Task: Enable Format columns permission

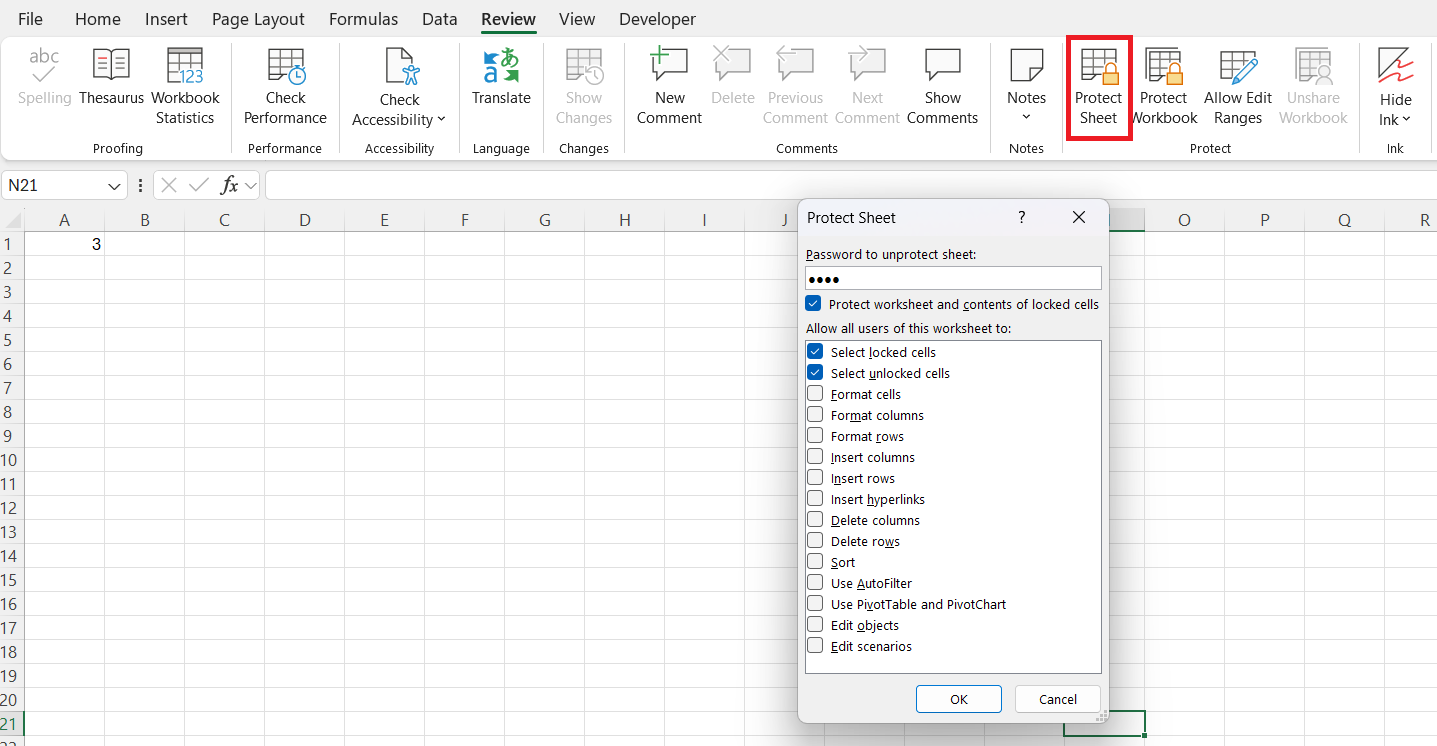Action: [x=815, y=415]
